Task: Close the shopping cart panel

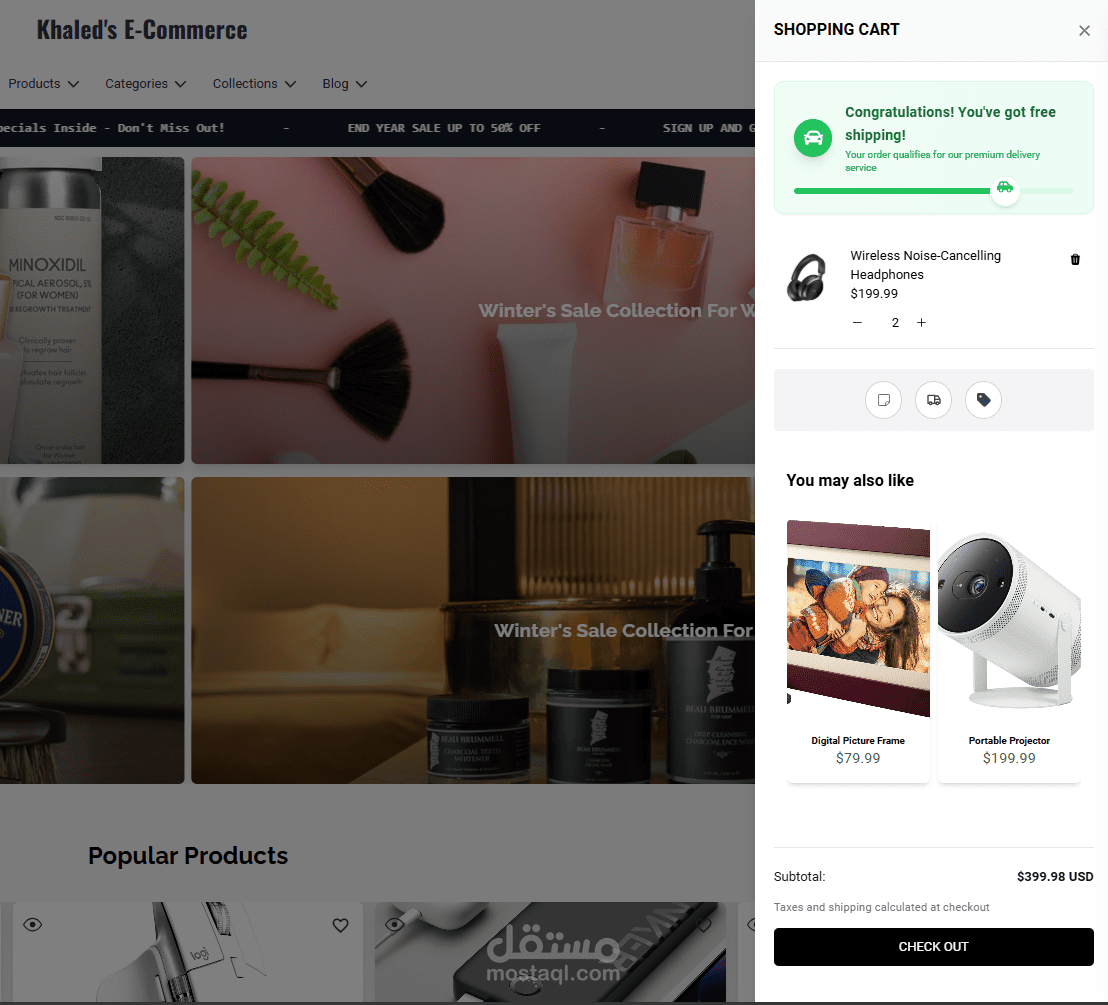Action: tap(1084, 30)
